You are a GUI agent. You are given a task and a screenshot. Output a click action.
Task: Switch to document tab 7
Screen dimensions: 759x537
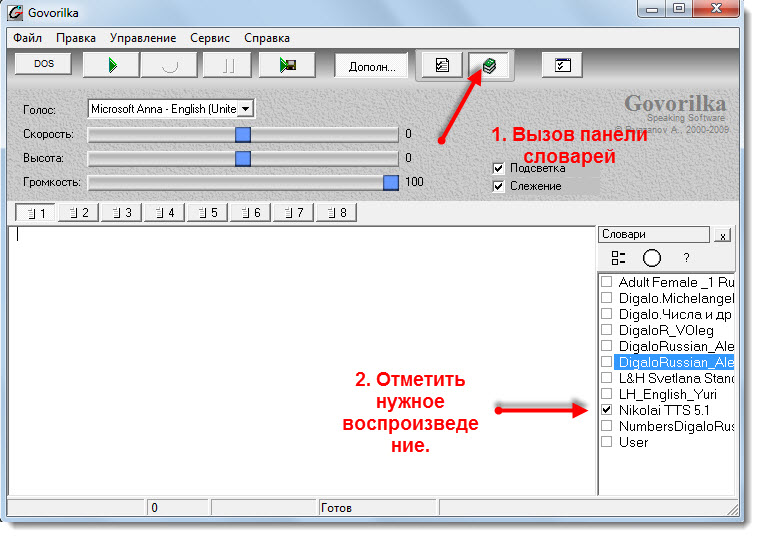tap(294, 213)
